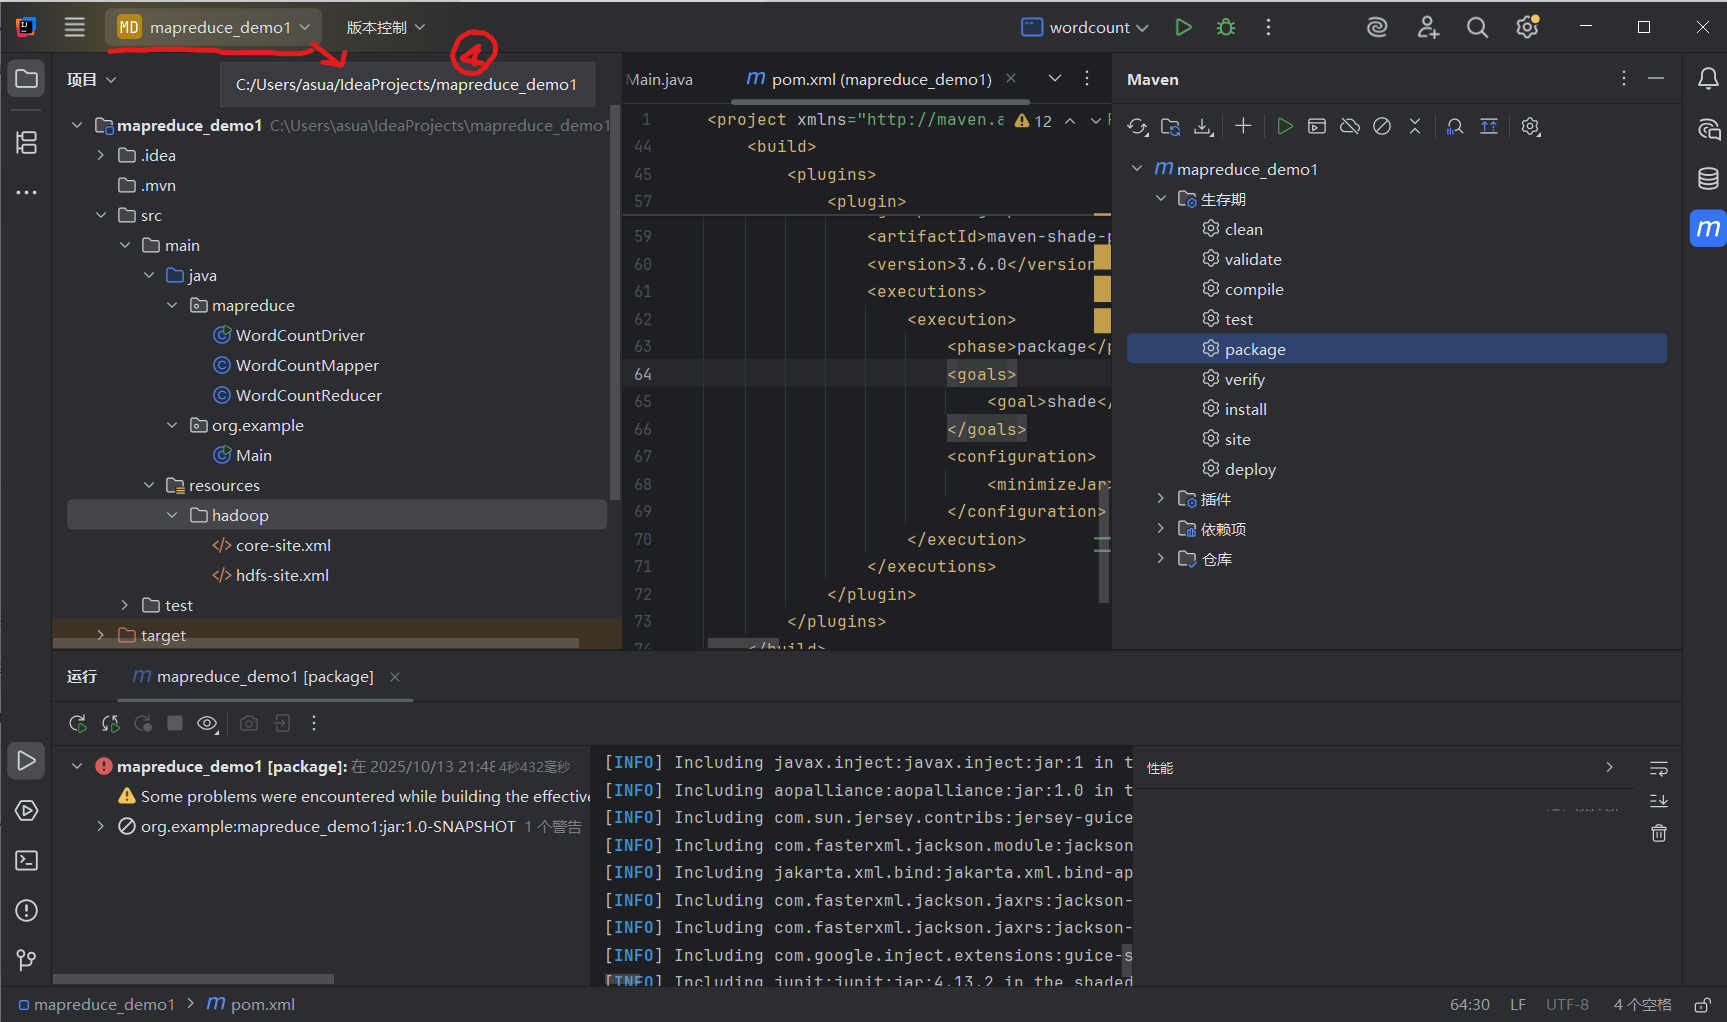Viewport: 1727px width, 1022px height.
Task: Expand the .idea folder
Action: [100, 155]
